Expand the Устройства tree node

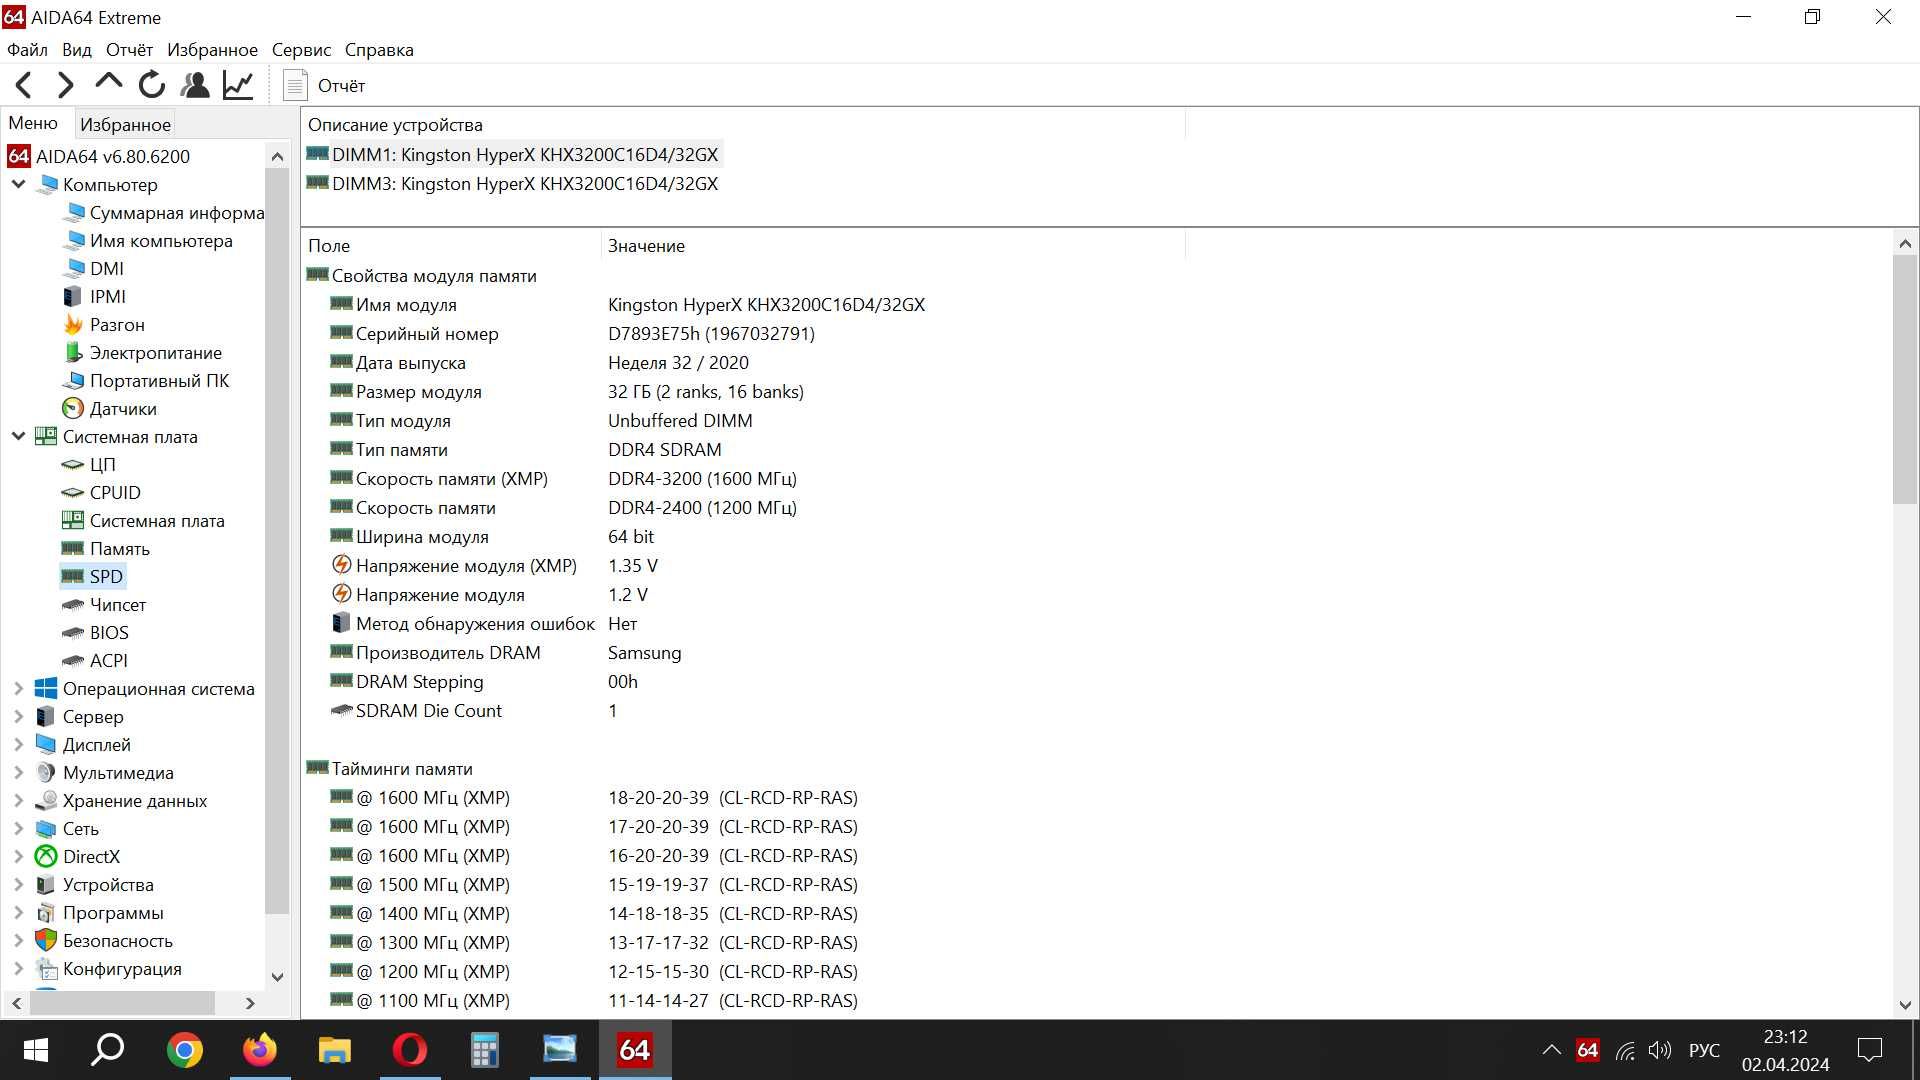tap(18, 885)
